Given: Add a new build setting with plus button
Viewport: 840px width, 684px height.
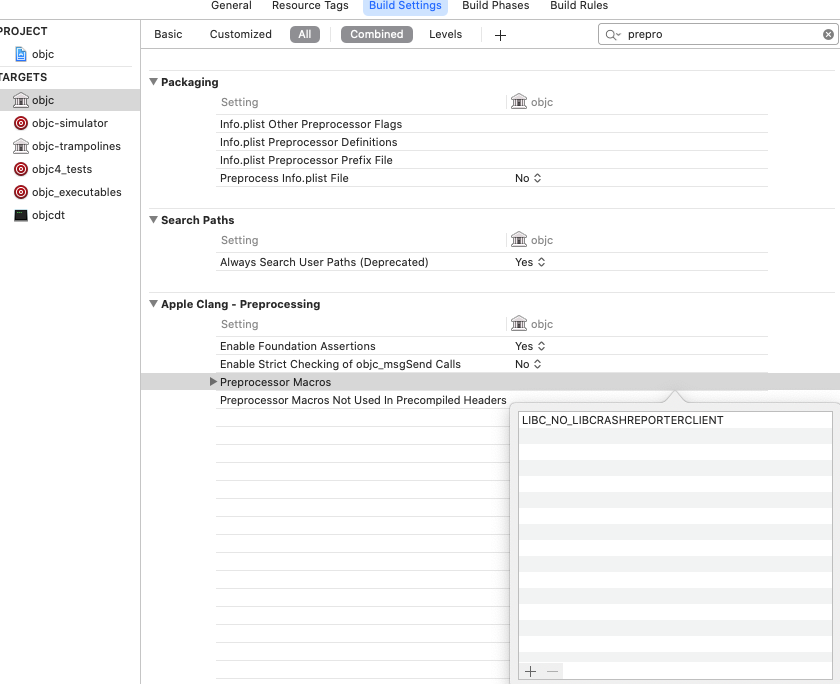Looking at the screenshot, I should coord(500,35).
